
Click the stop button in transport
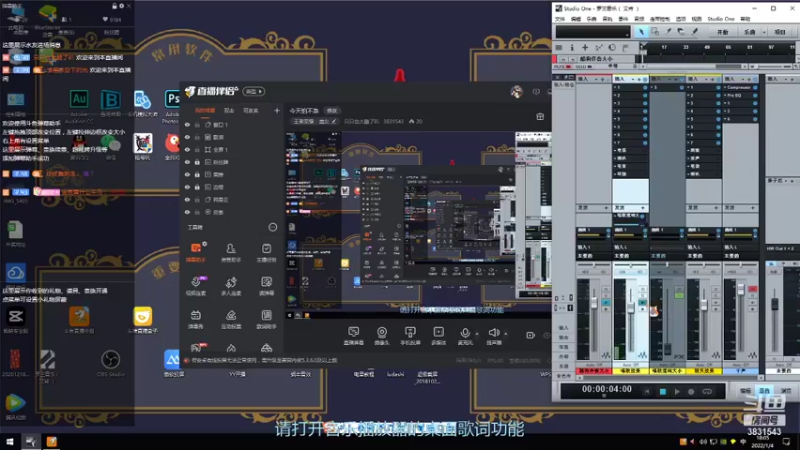tap(663, 392)
